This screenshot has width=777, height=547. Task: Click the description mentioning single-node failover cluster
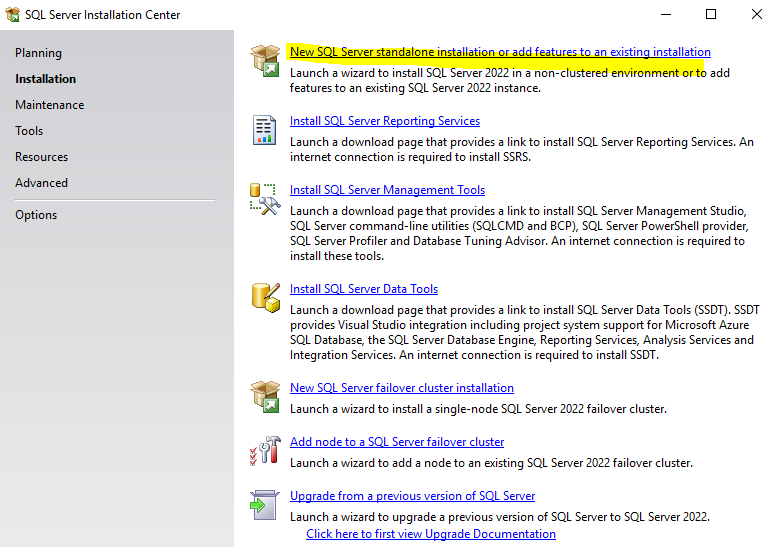tap(478, 409)
